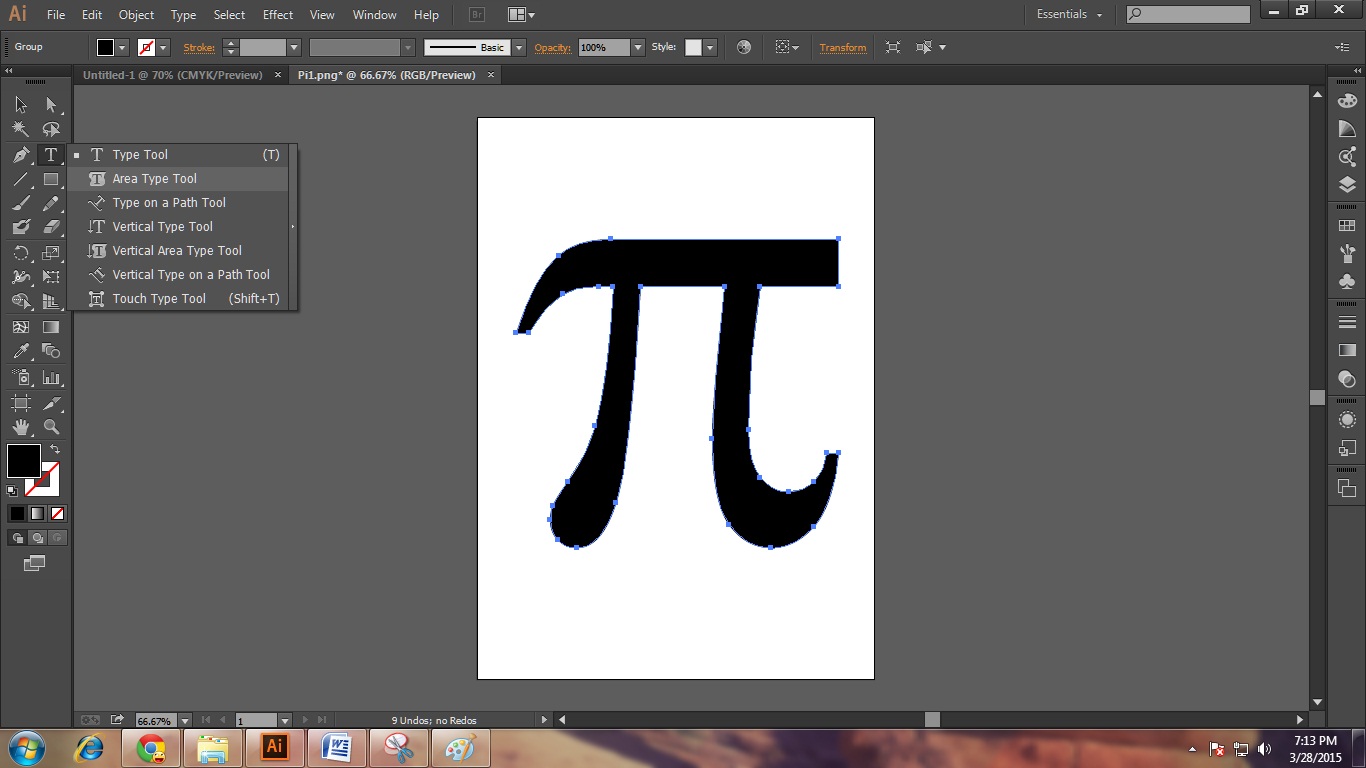The width and height of the screenshot is (1366, 768).
Task: Open the Effect menu
Action: 278,15
